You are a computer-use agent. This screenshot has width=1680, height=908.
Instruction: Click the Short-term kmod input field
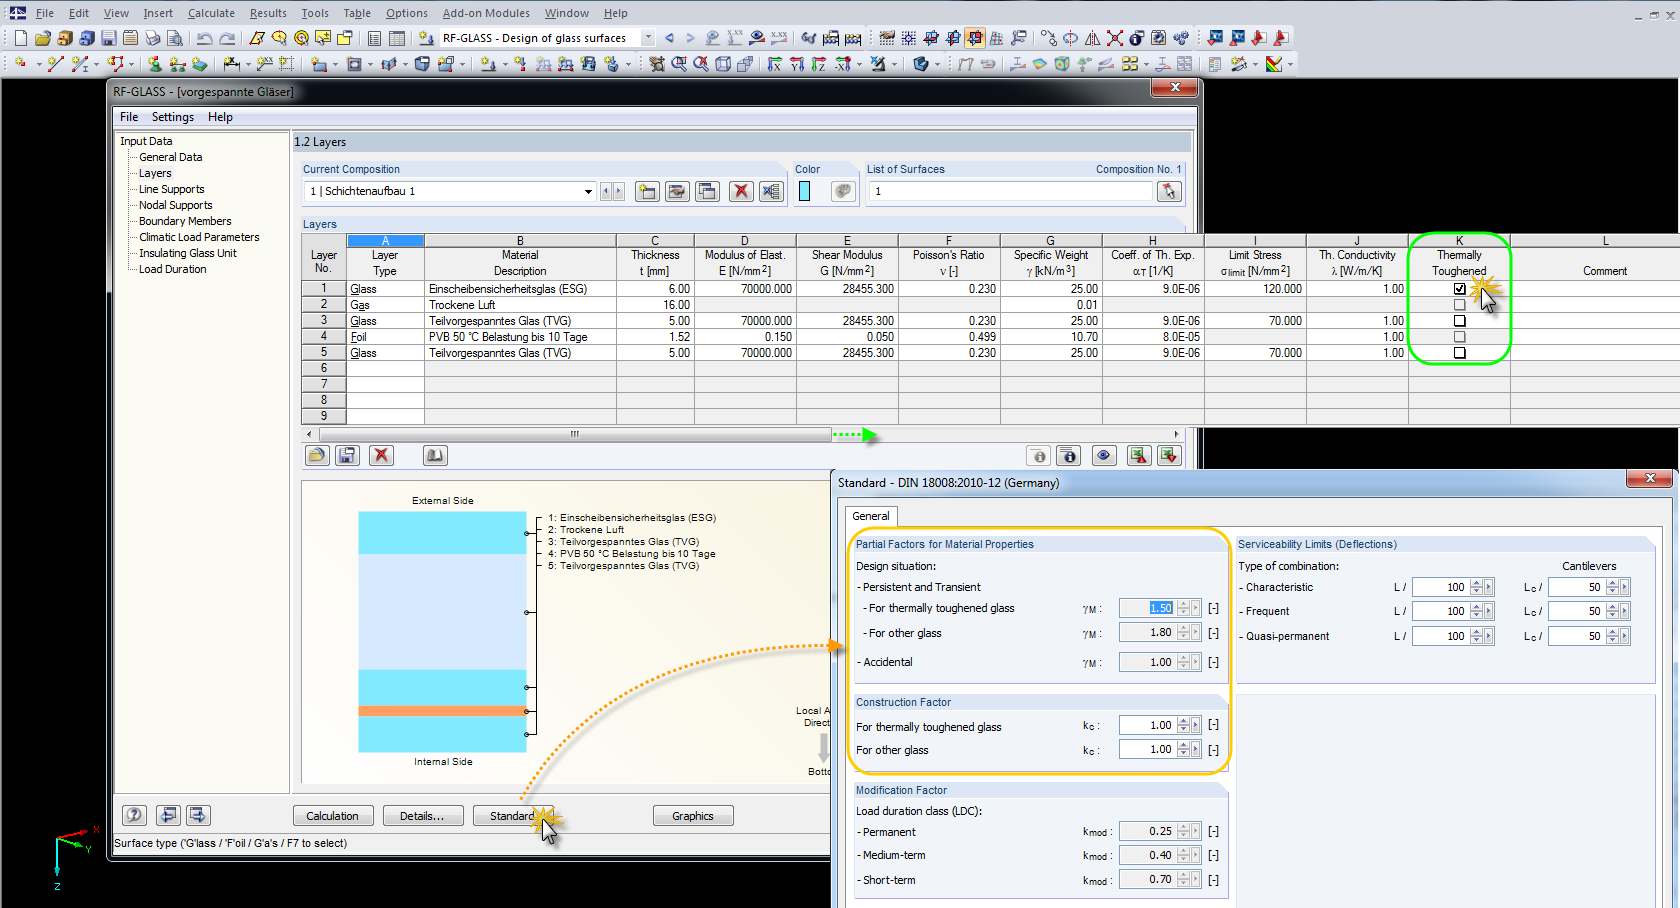pos(1147,880)
